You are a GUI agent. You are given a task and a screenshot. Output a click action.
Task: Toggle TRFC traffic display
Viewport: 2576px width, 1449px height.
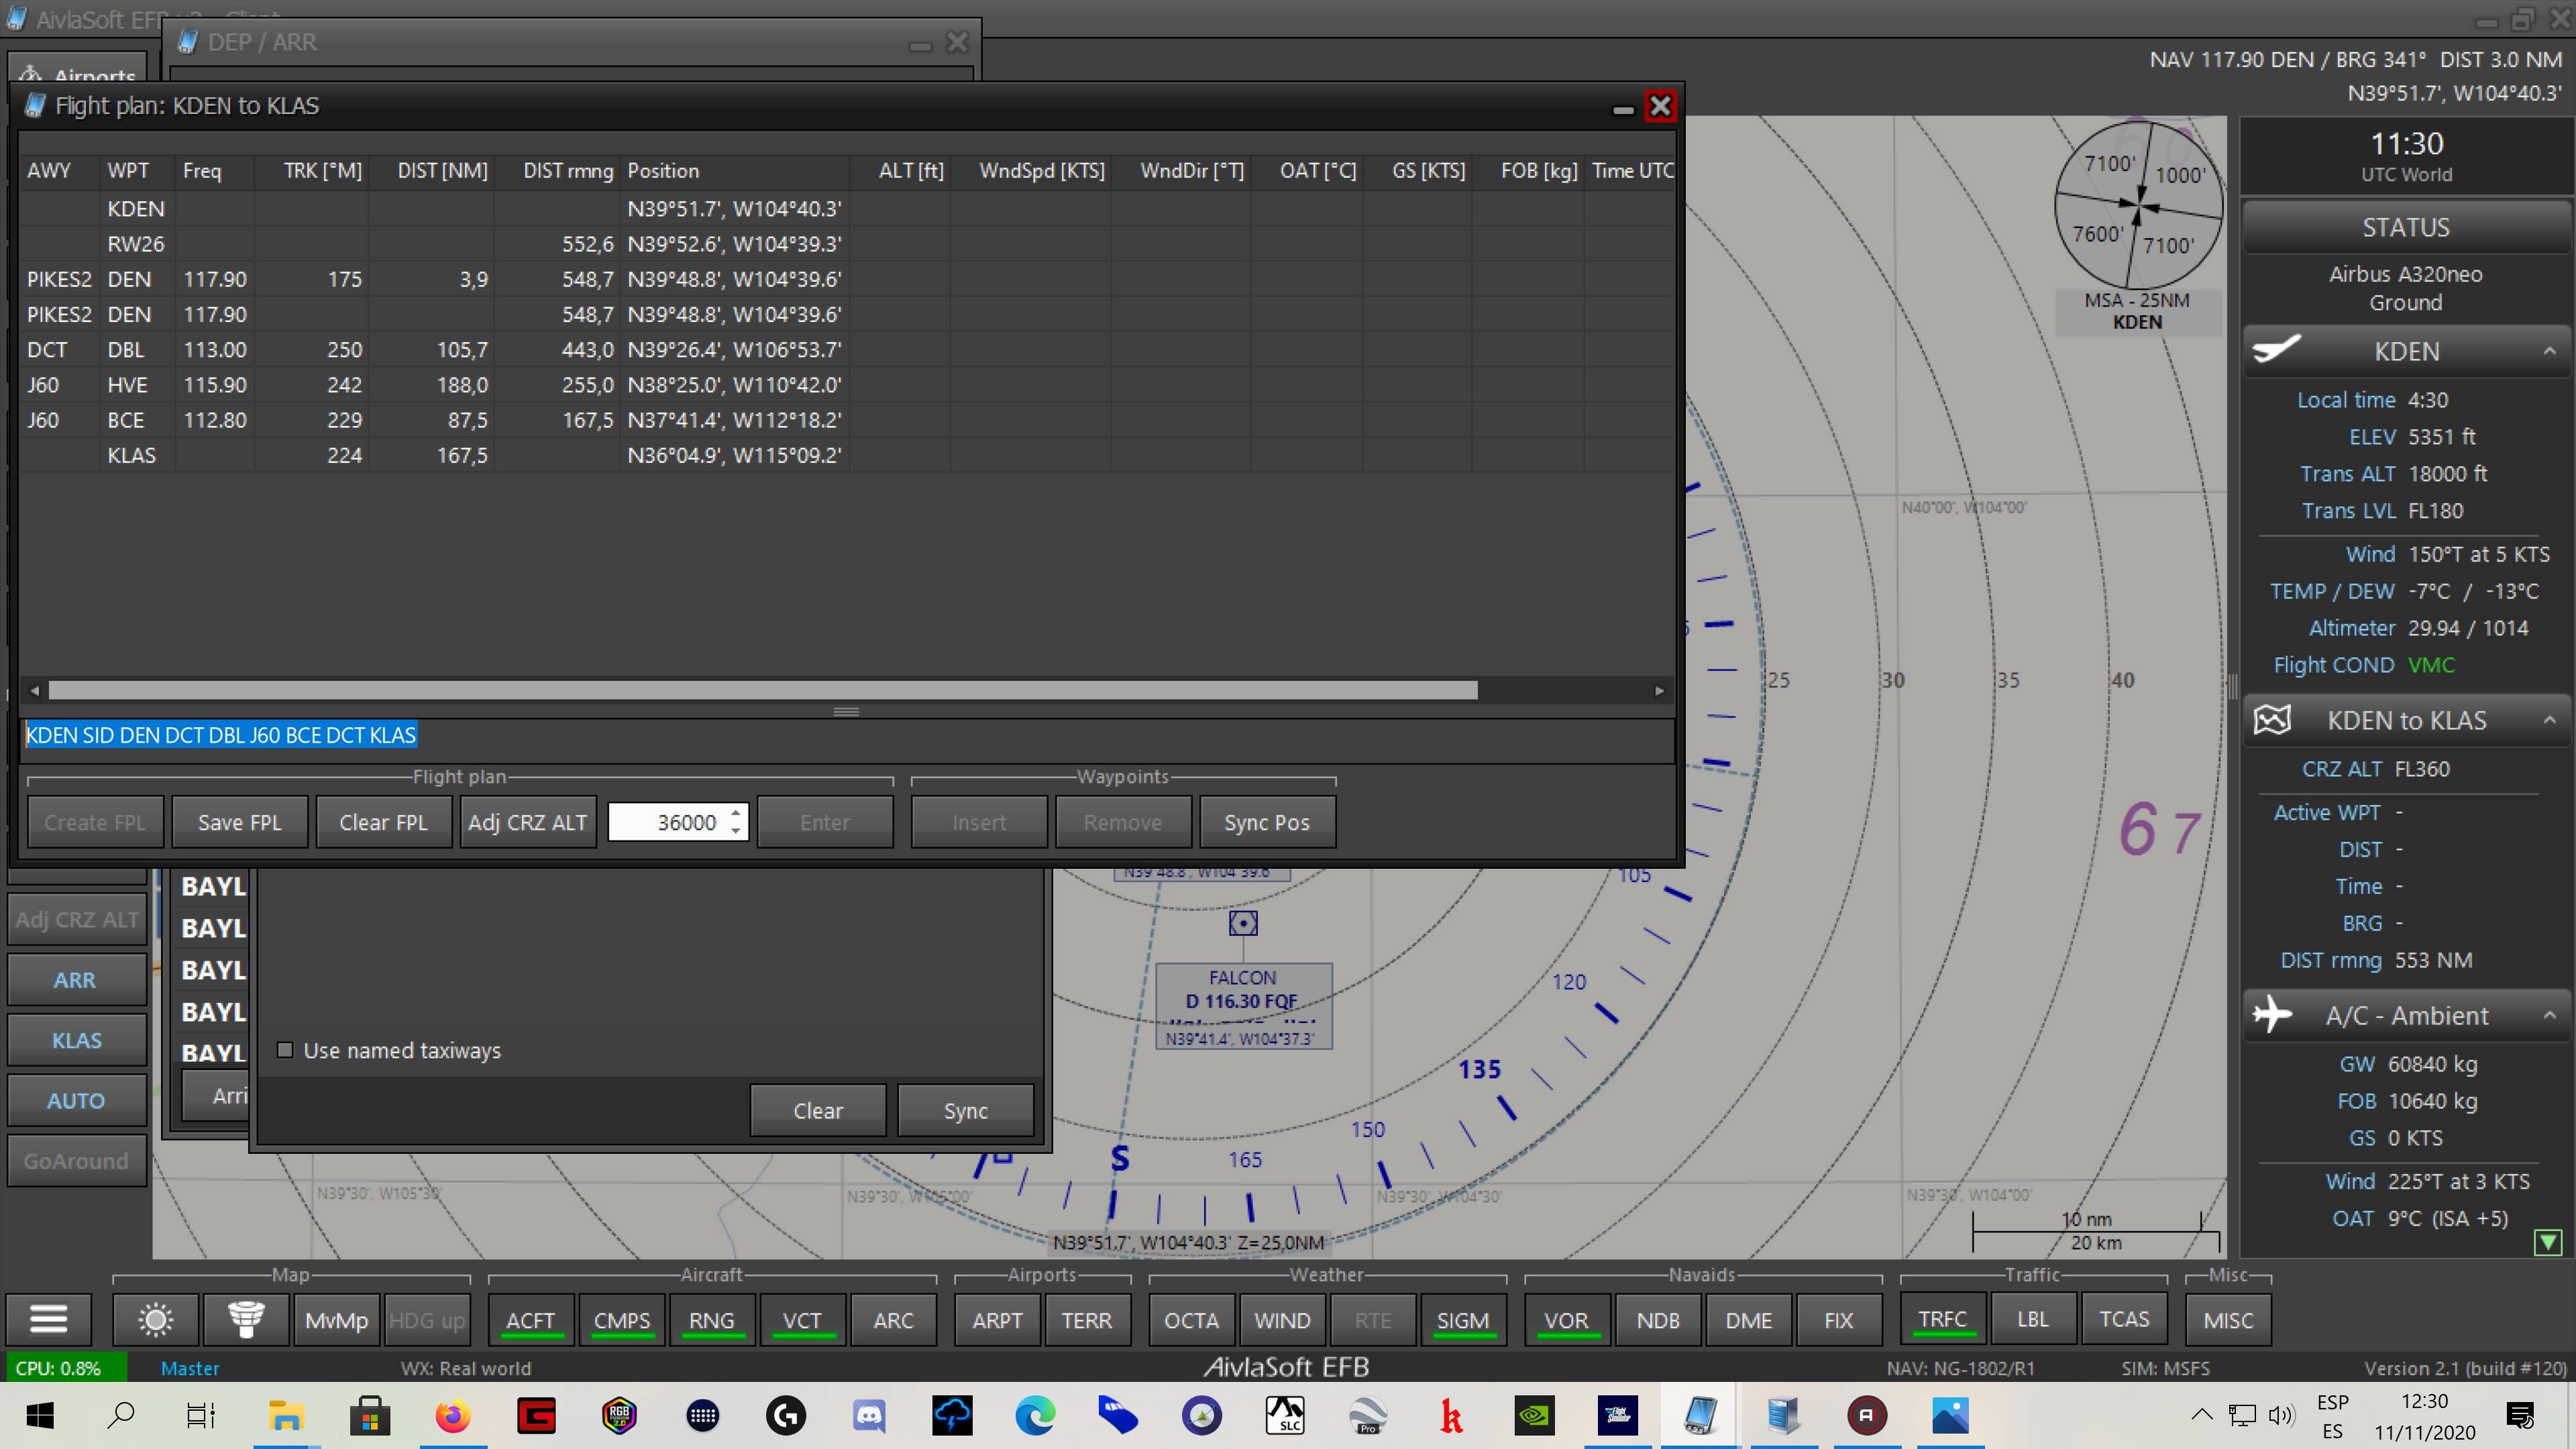click(1942, 1320)
